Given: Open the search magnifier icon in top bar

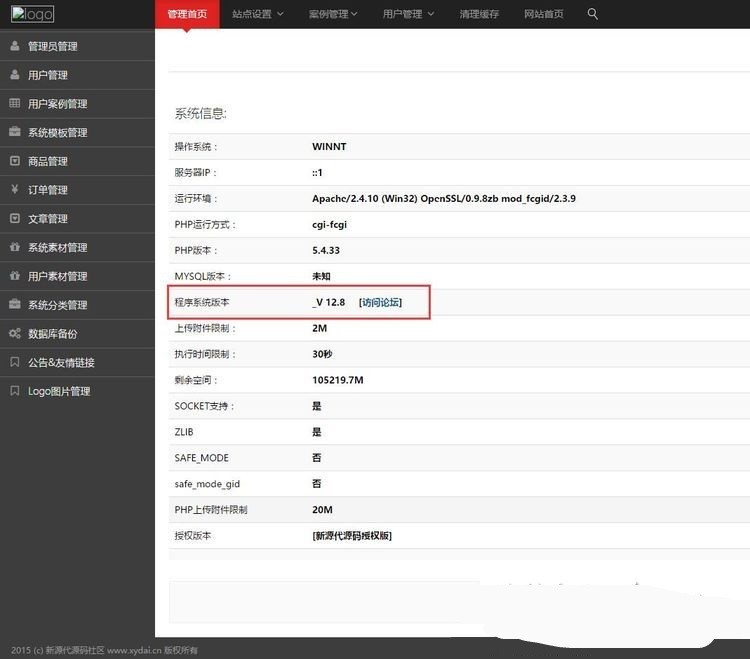Looking at the screenshot, I should (x=592, y=14).
